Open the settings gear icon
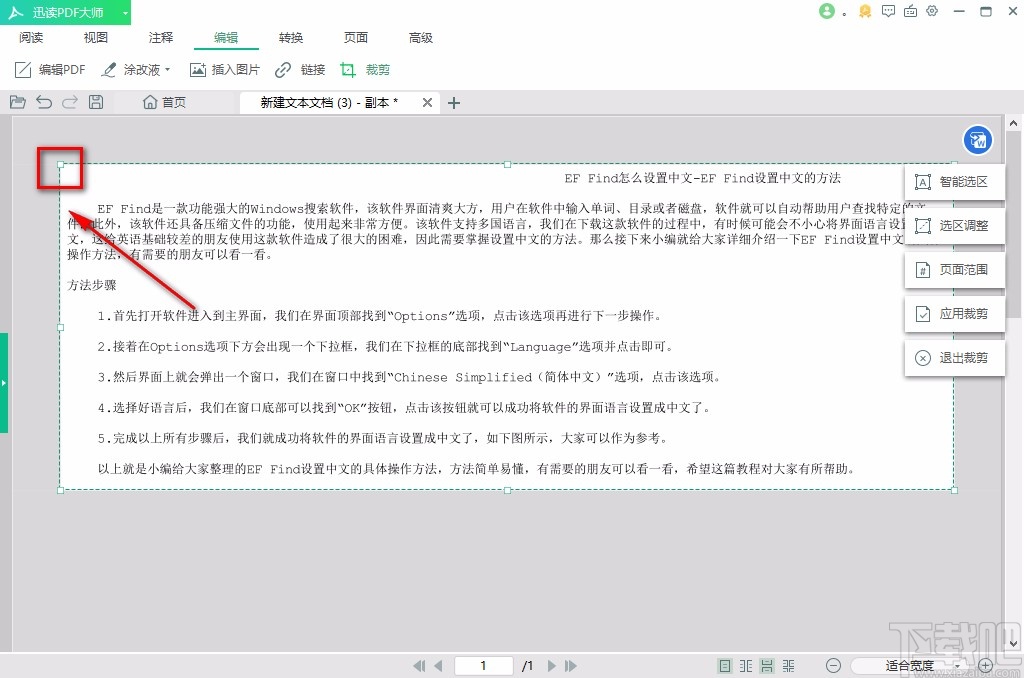Screen dimensions: 1024x678 click(x=932, y=11)
